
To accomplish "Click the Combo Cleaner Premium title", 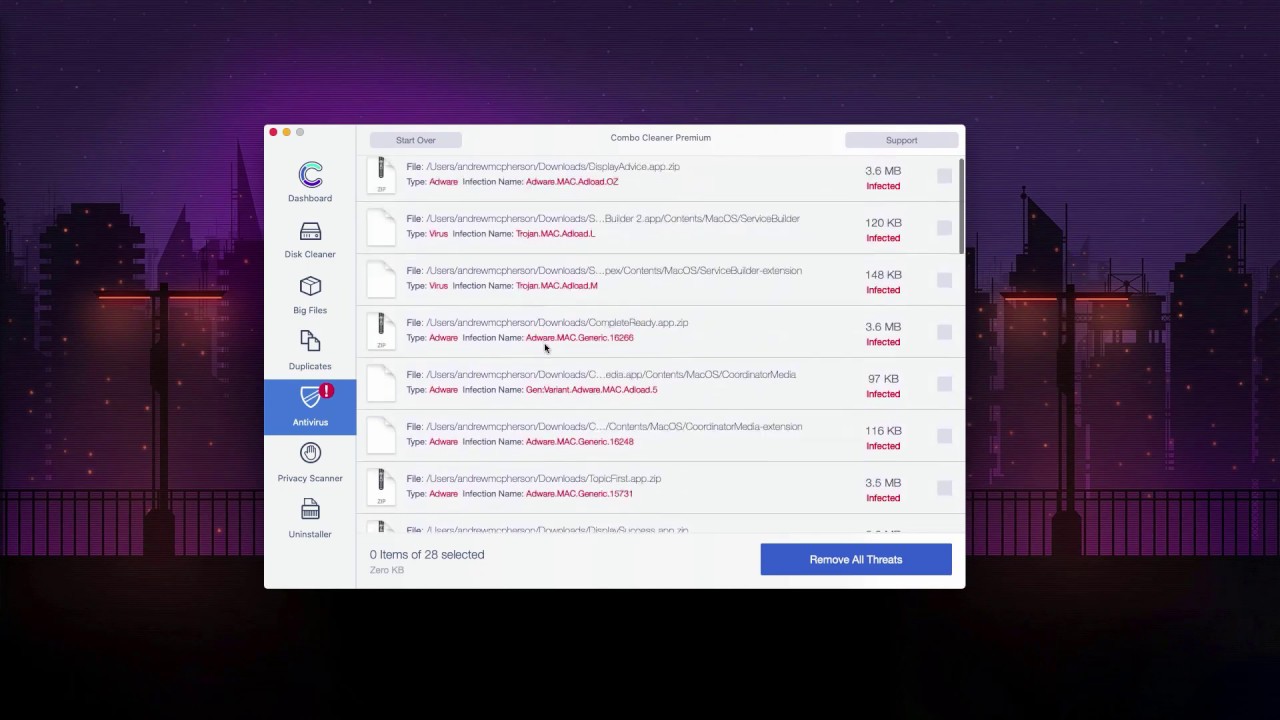I will 661,138.
